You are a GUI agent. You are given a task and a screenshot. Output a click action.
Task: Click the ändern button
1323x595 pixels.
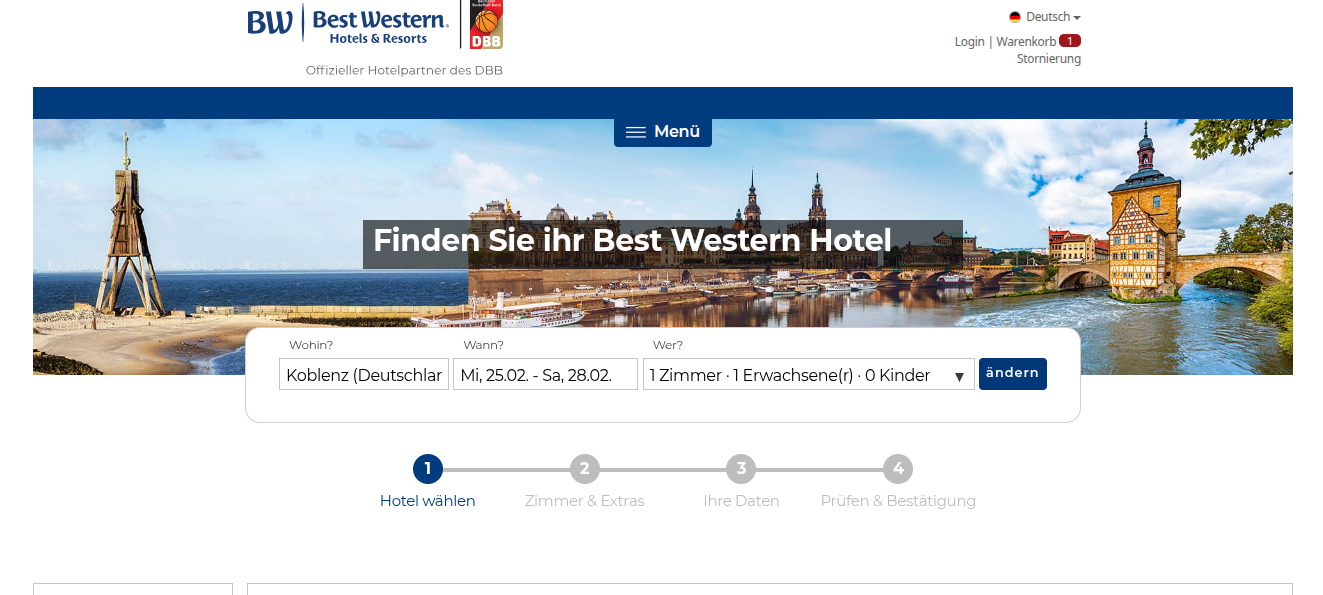tap(1013, 373)
